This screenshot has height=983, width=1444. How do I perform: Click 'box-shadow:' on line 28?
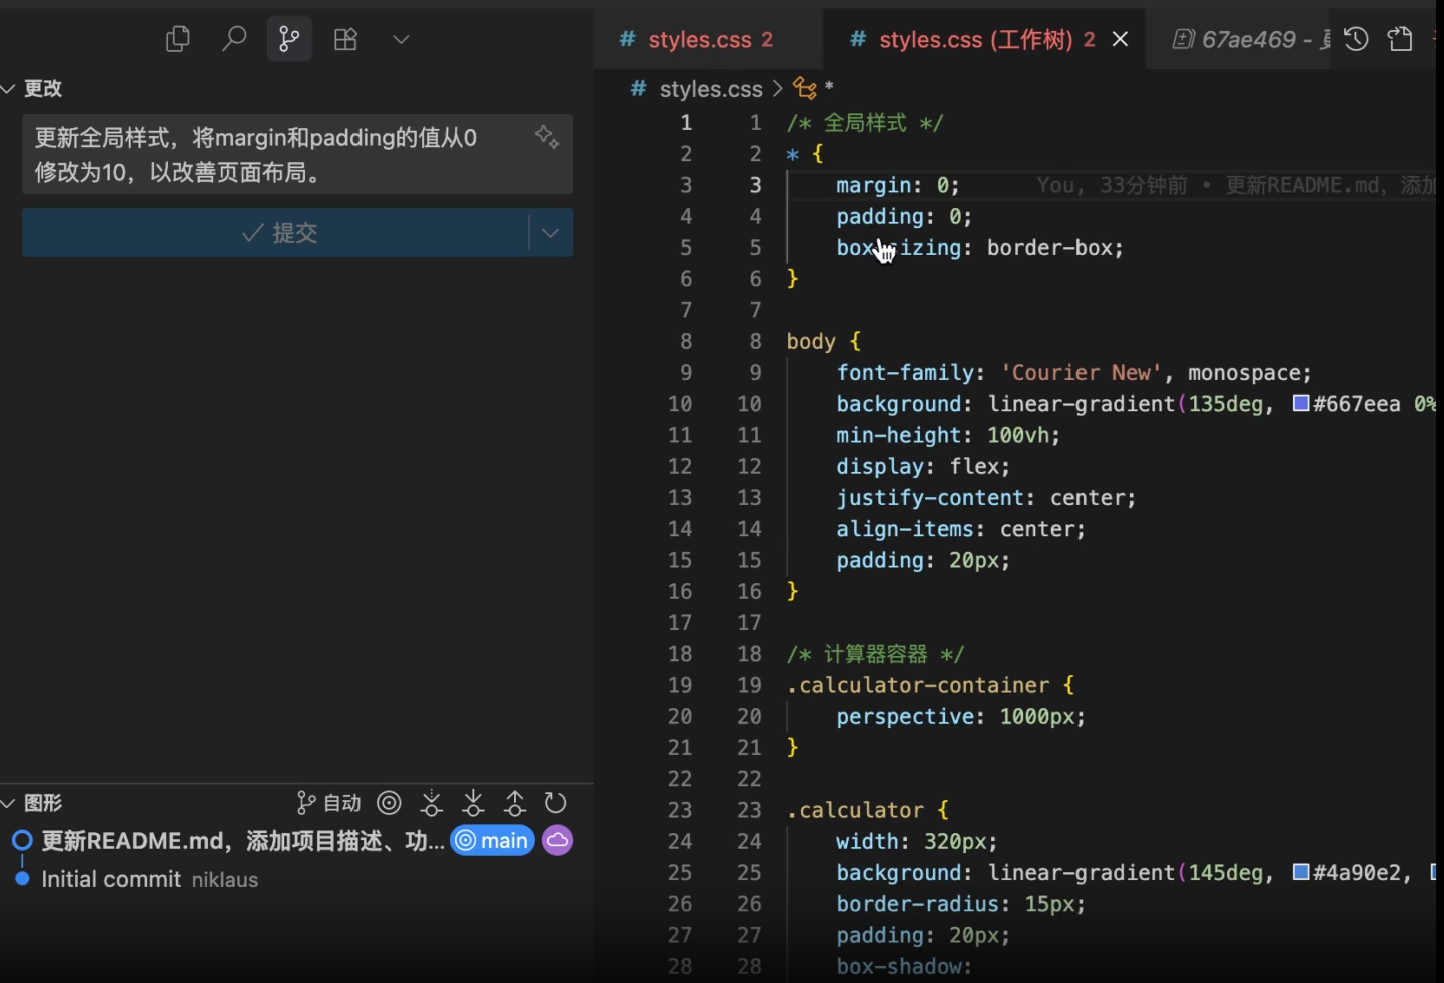tap(904, 966)
